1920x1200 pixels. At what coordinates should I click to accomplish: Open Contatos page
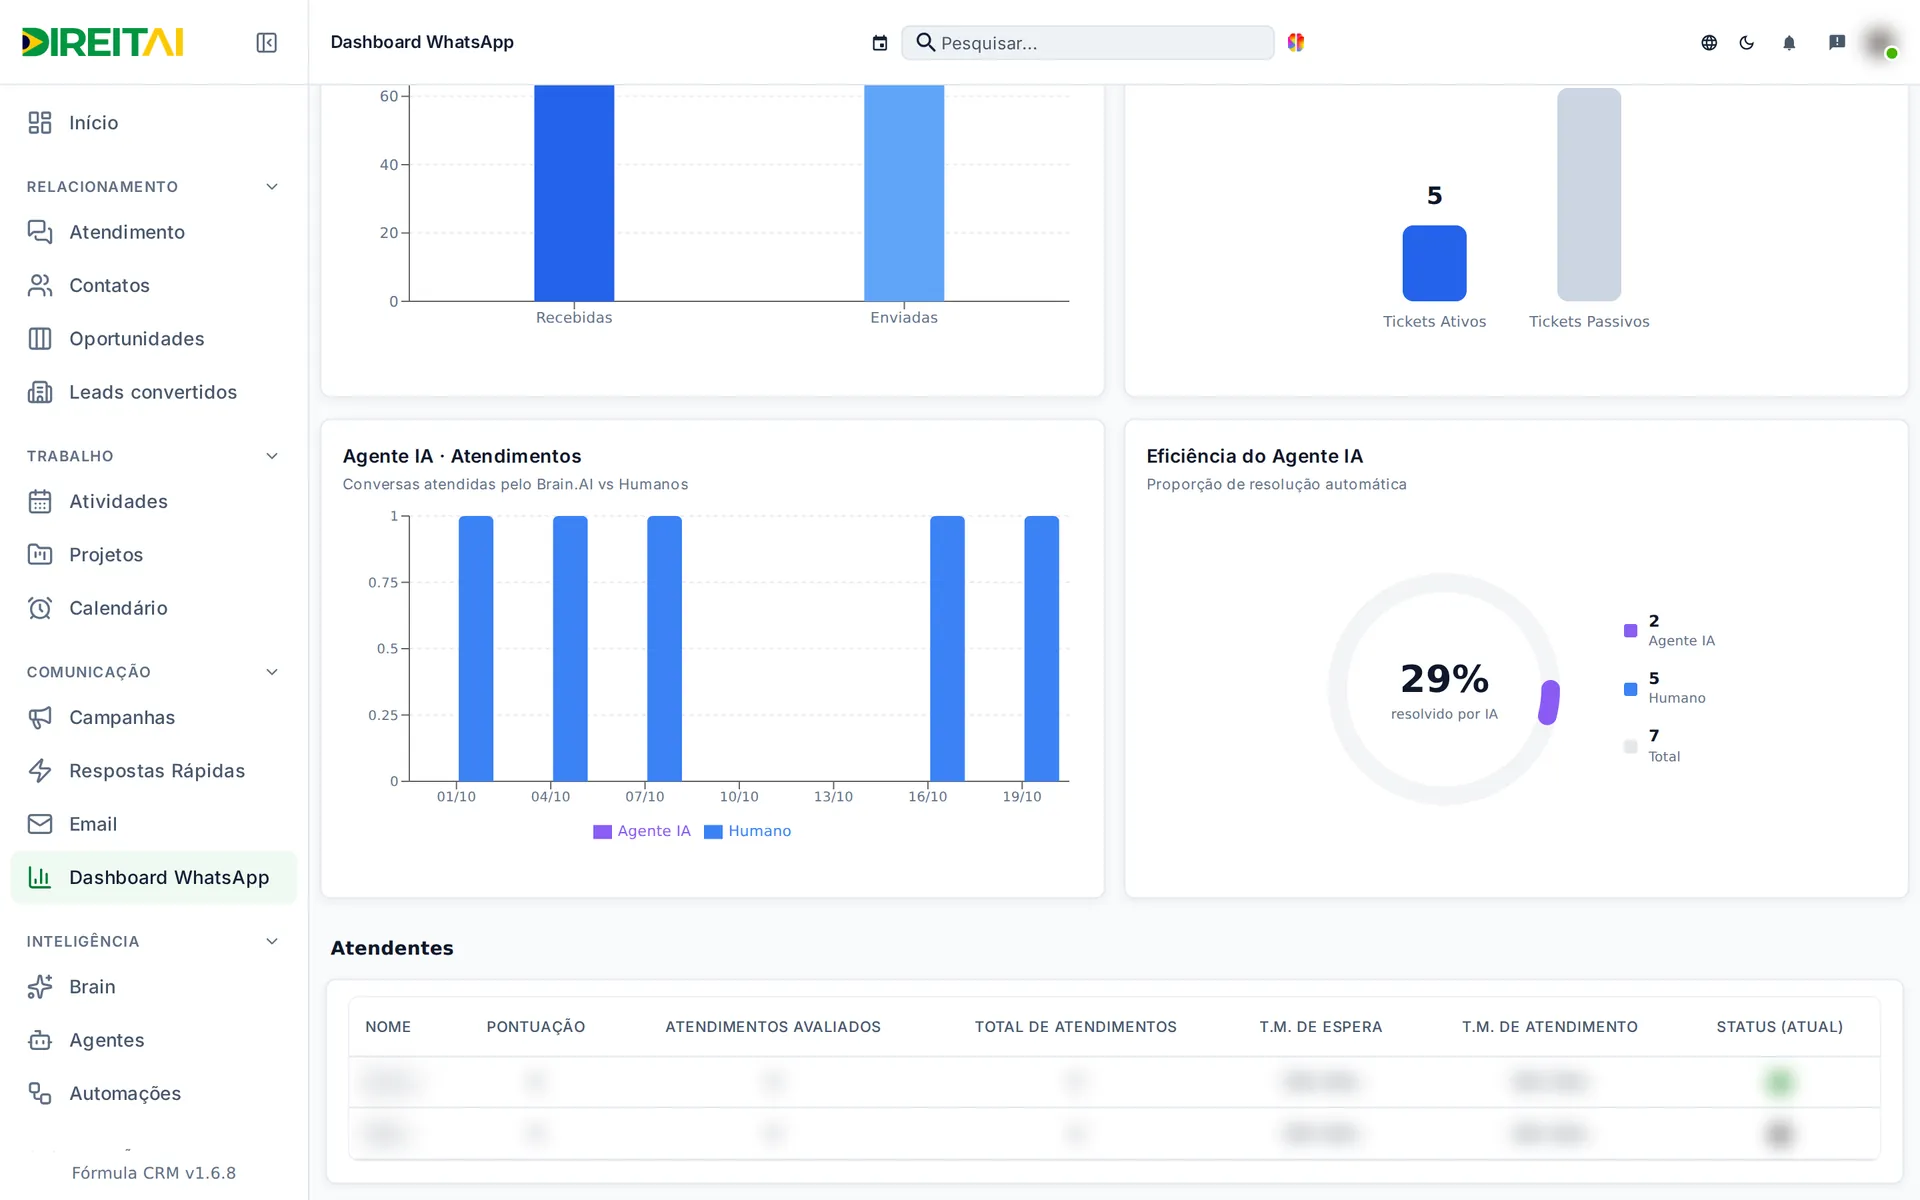click(154, 286)
